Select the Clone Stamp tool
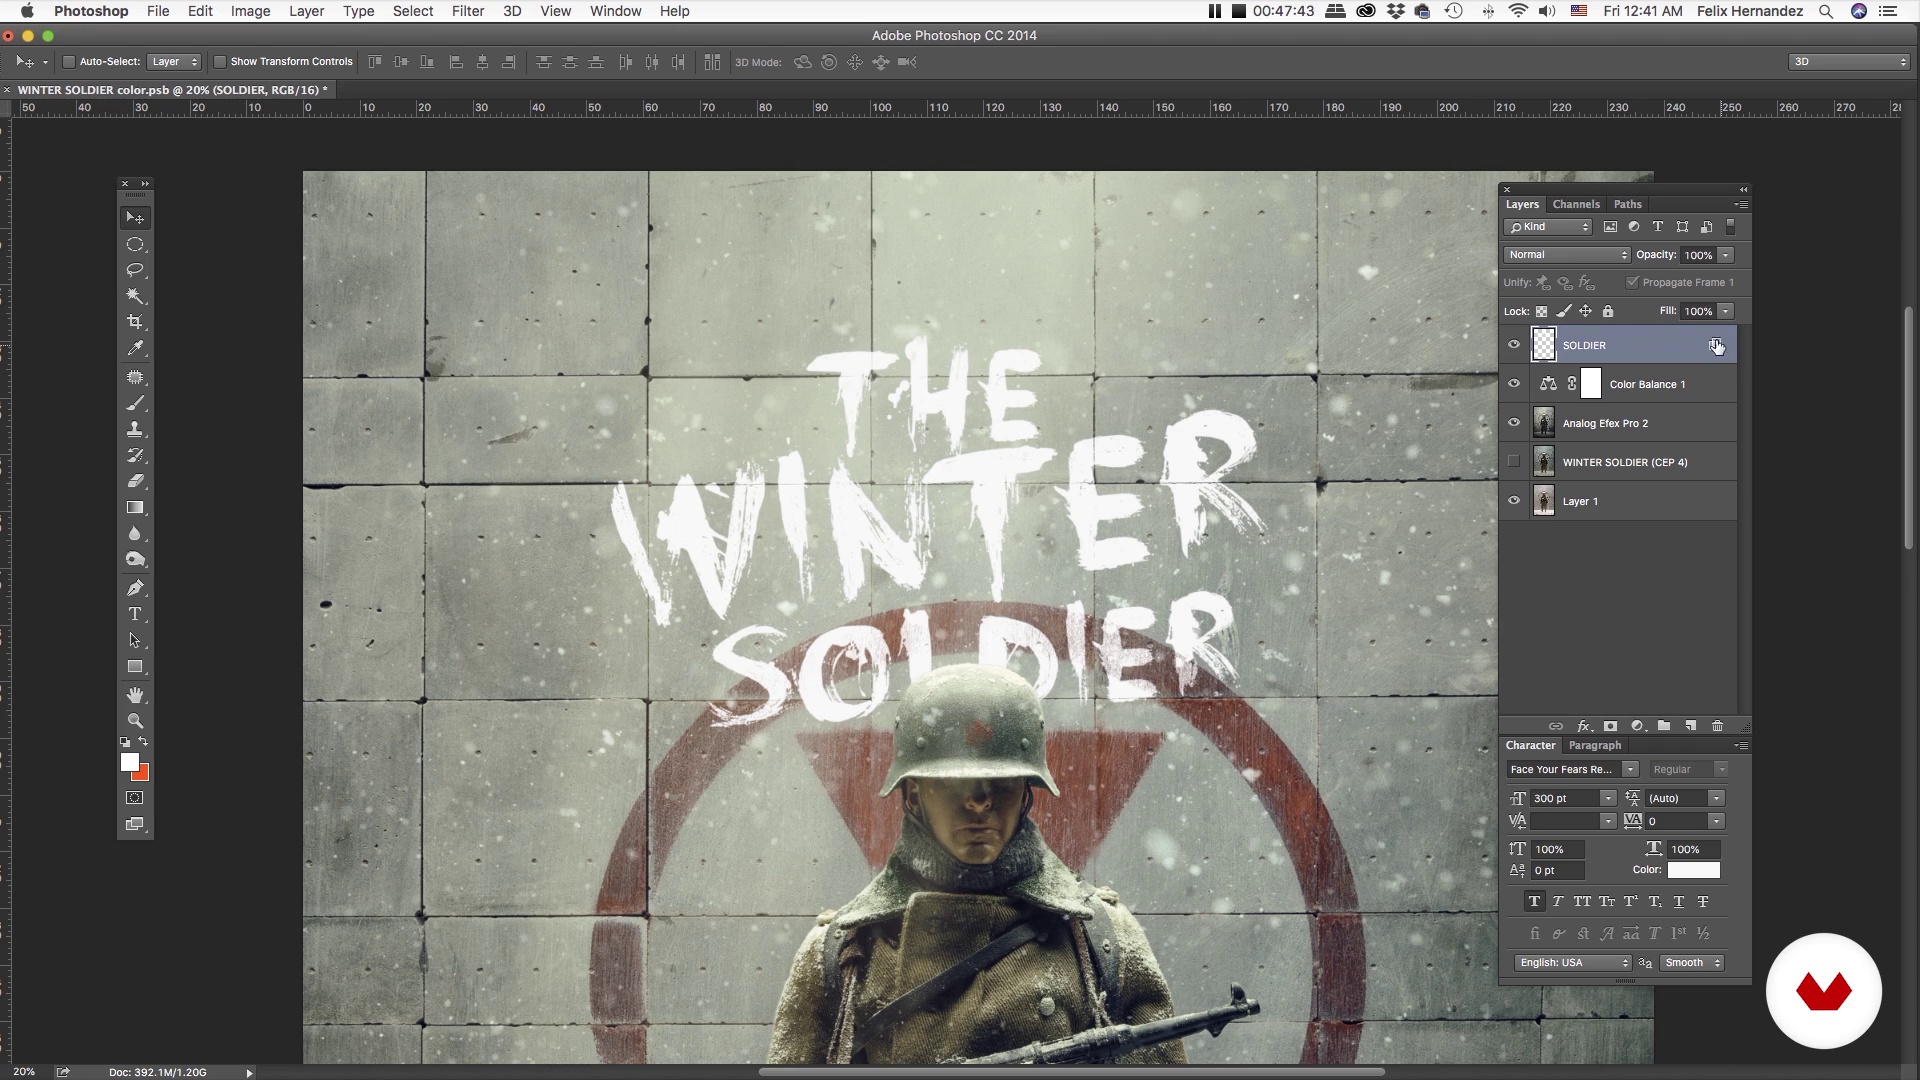Image resolution: width=1920 pixels, height=1080 pixels. [135, 429]
